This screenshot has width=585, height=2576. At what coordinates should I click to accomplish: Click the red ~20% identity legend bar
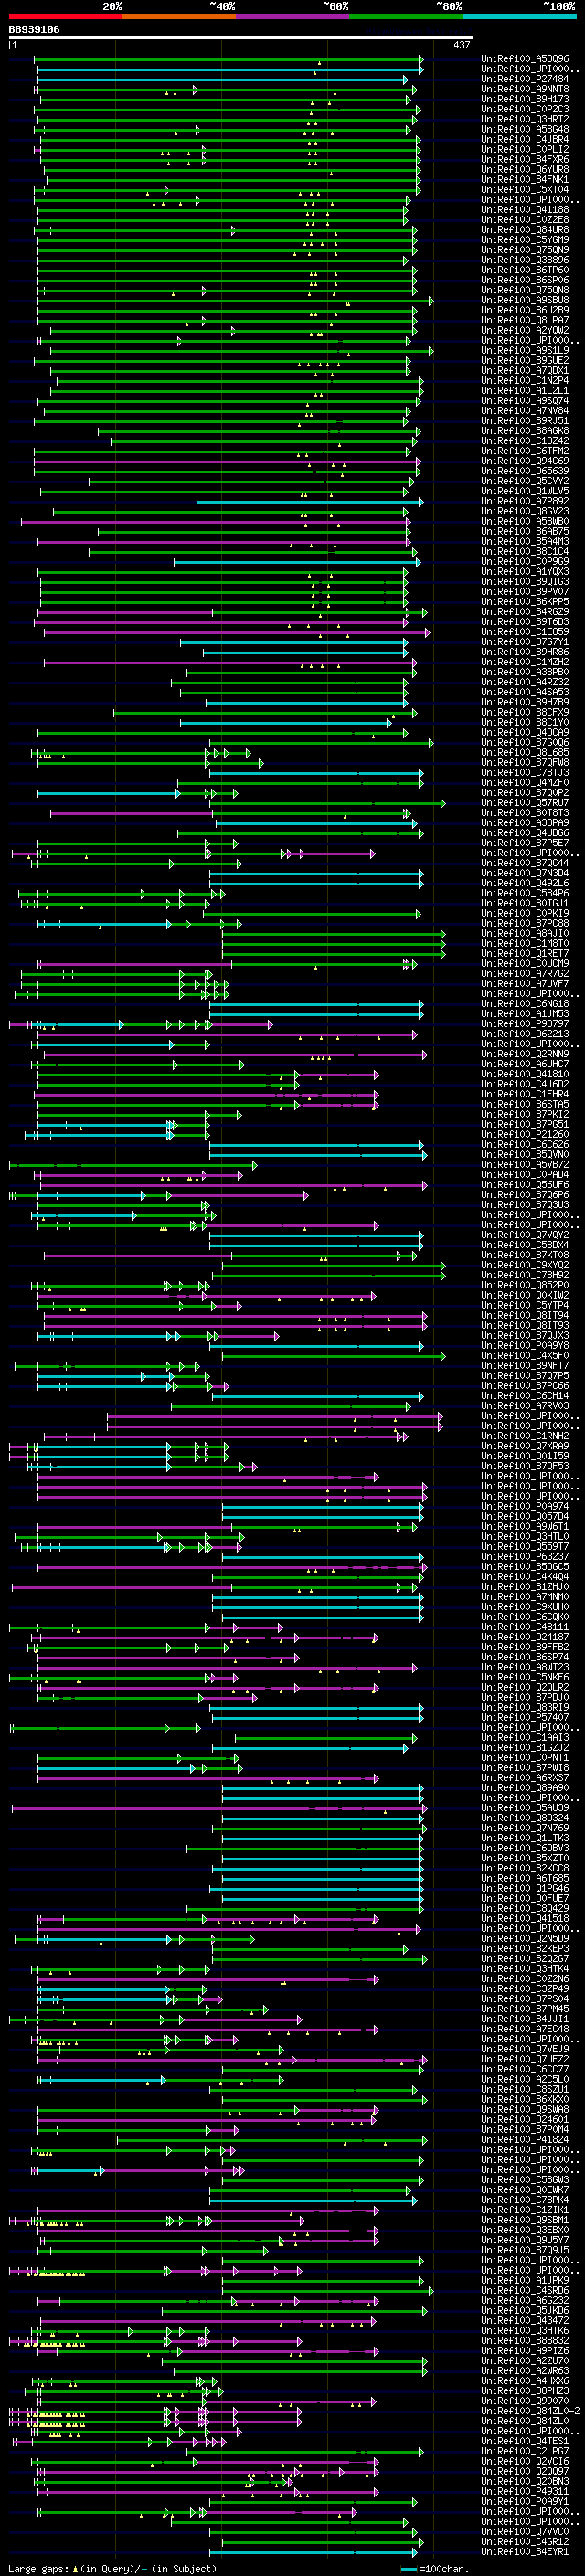[x=66, y=16]
